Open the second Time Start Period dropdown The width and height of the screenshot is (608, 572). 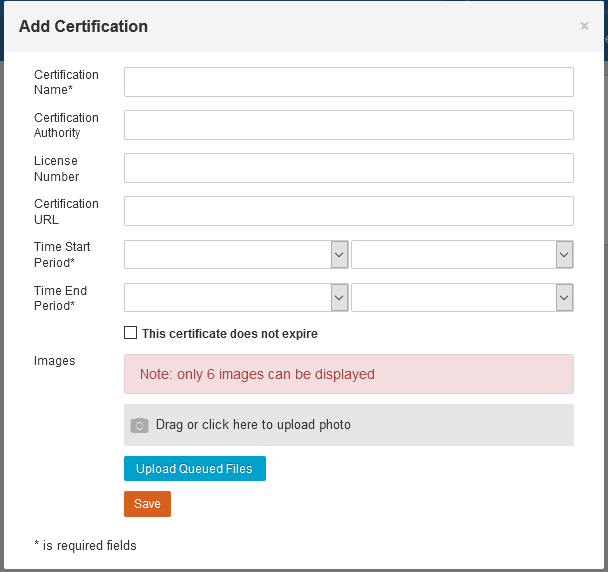pos(462,255)
